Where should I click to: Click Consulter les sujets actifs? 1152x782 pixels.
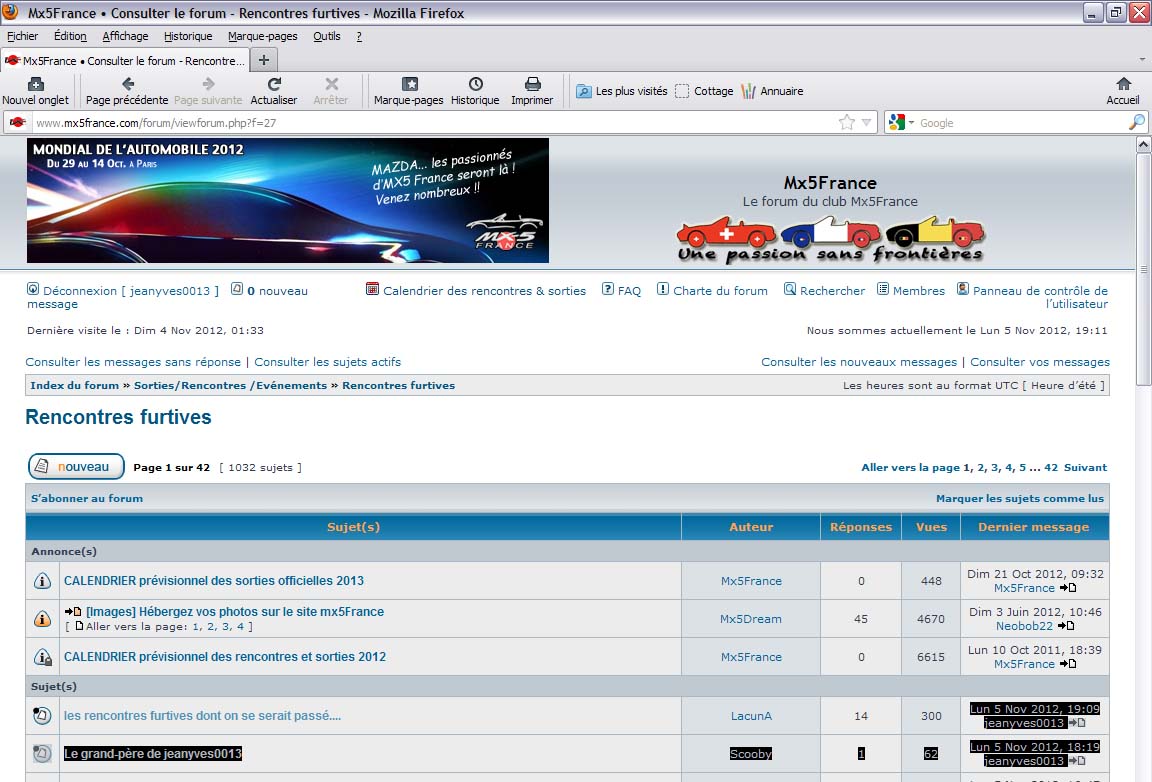pos(328,362)
